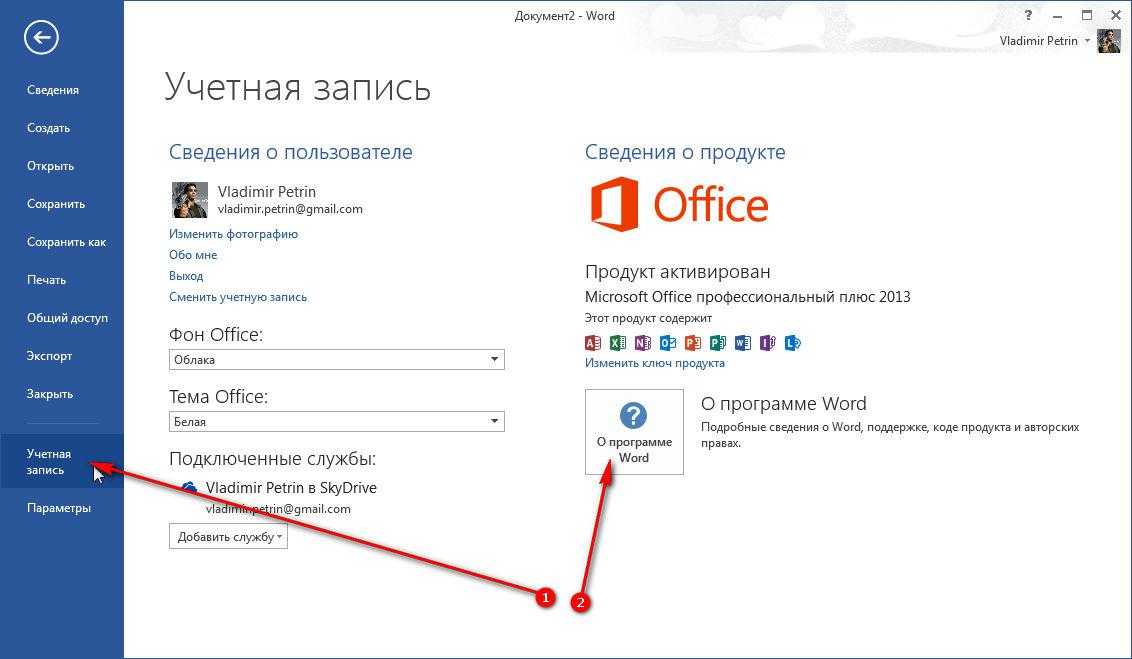1132x659 pixels.
Task: Maximize the Word window
Action: [x=1087, y=15]
